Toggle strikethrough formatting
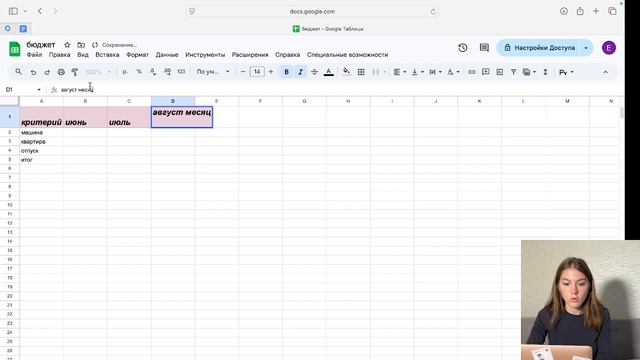 (x=314, y=72)
